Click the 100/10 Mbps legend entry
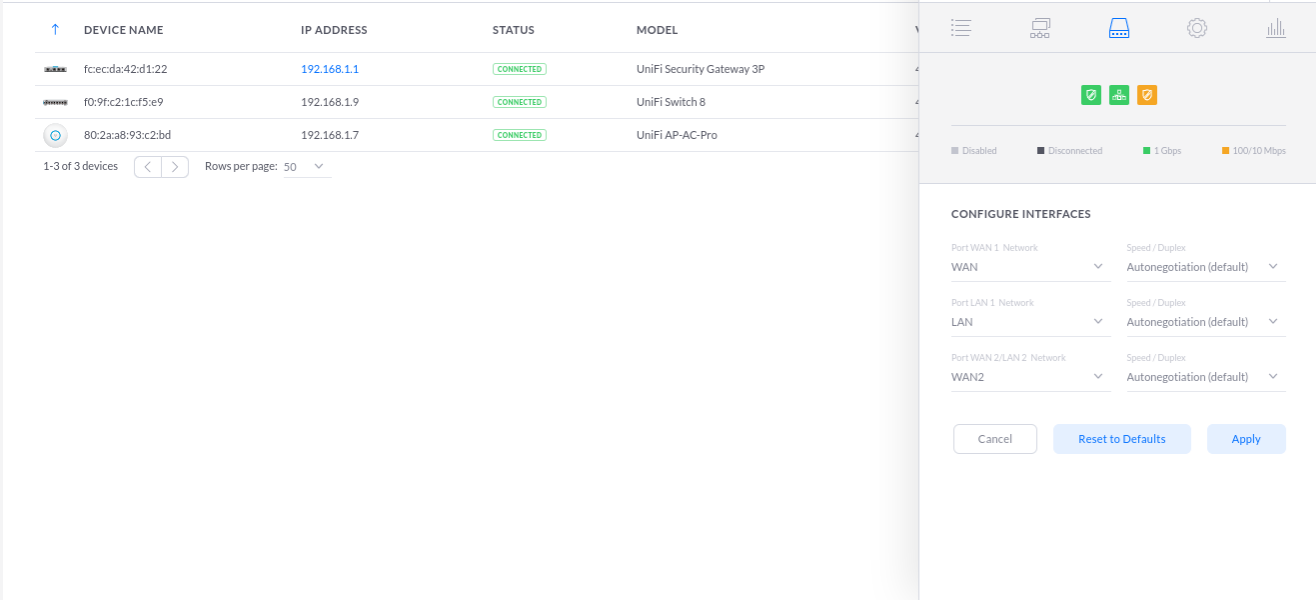1316x600 pixels. coord(1253,151)
